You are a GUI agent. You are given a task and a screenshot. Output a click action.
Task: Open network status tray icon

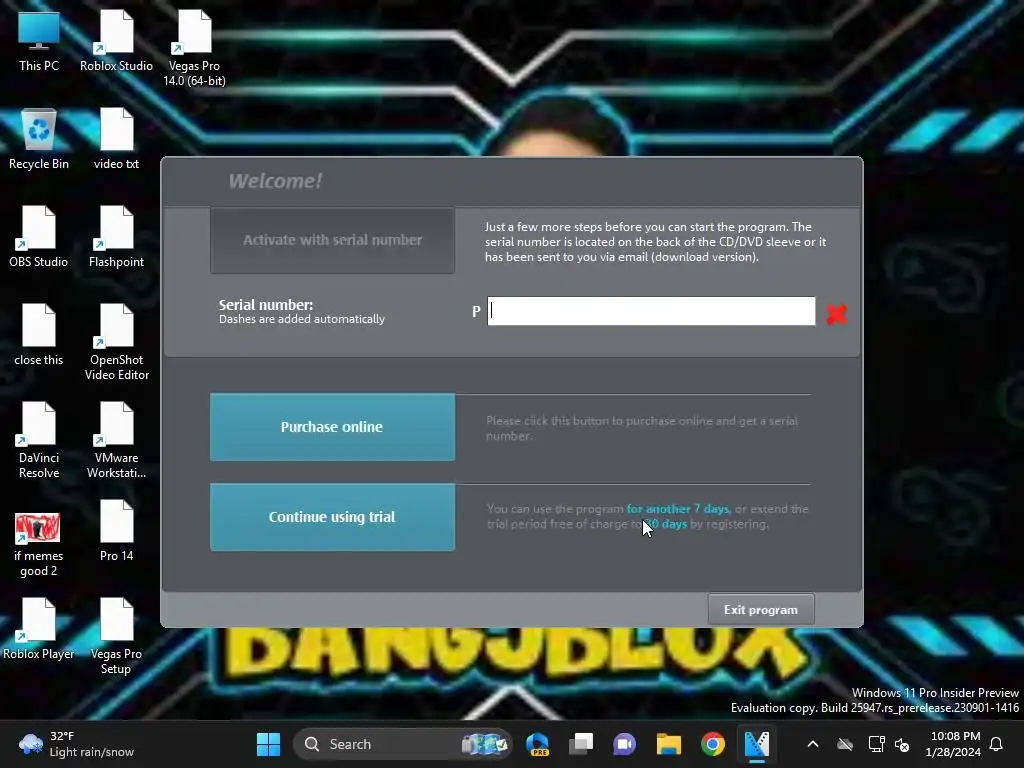point(876,744)
